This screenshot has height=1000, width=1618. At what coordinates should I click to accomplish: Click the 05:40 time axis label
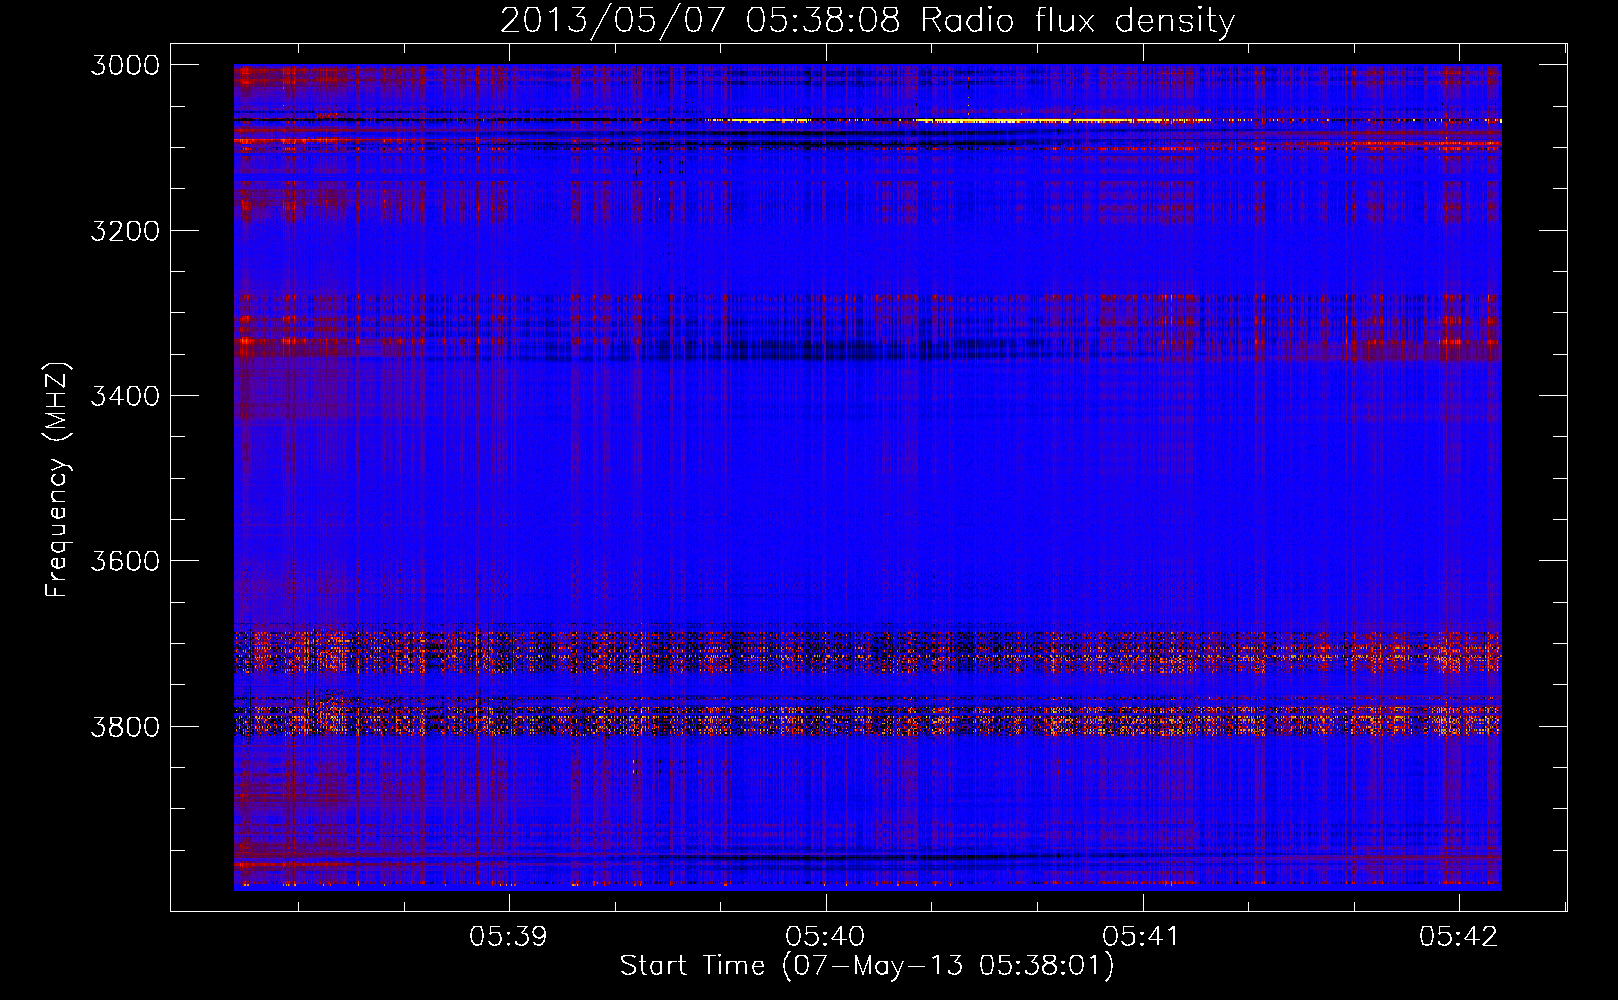click(x=826, y=936)
